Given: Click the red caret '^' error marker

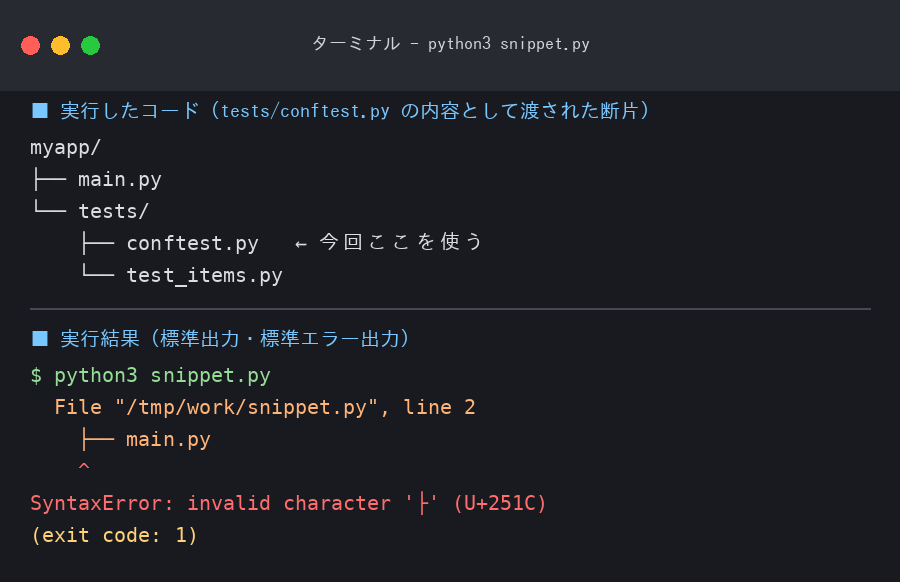Looking at the screenshot, I should pos(84,466).
